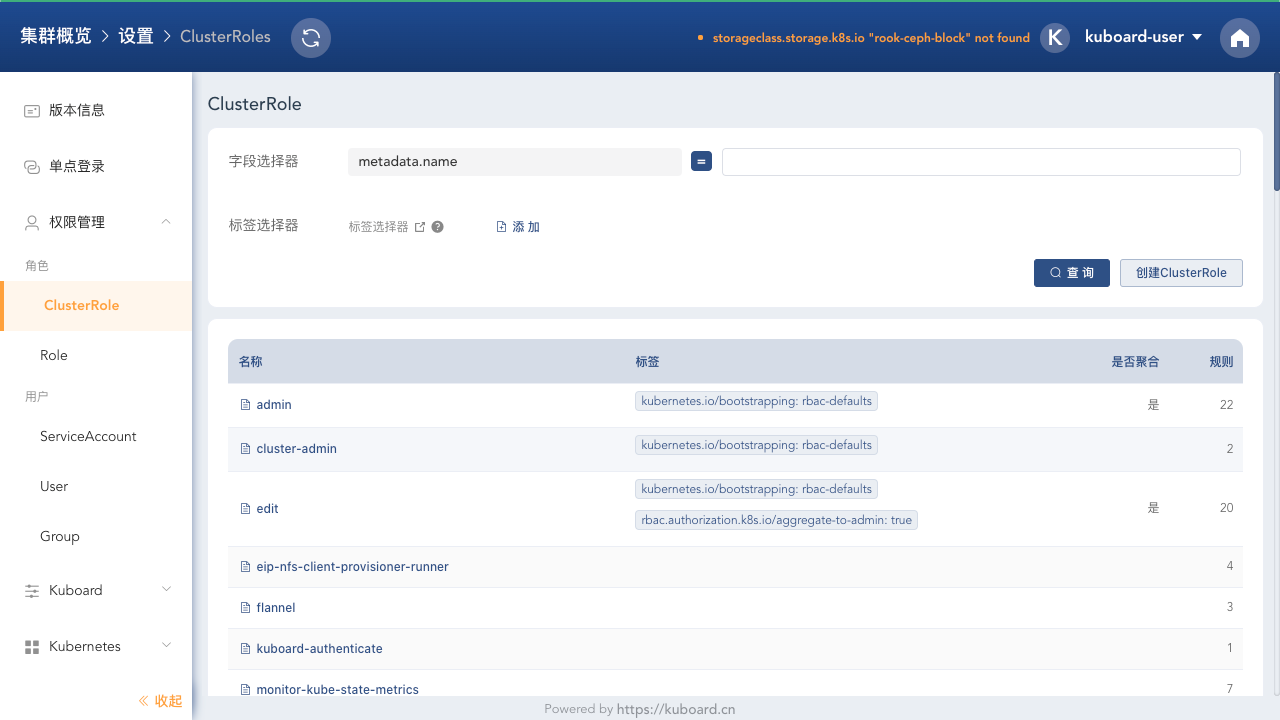This screenshot has height=720, width=1280.
Task: Open kuboard-authenticate ClusterRole
Action: (320, 649)
